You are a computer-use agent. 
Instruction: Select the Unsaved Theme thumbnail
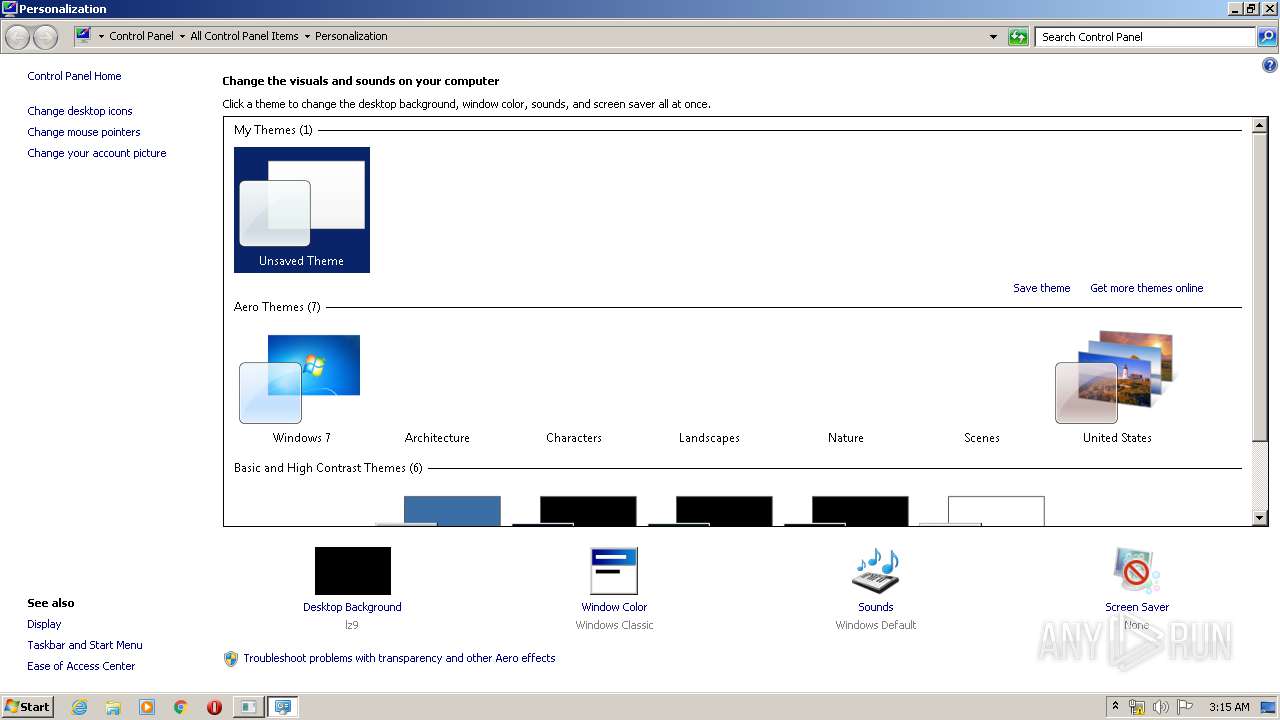301,209
